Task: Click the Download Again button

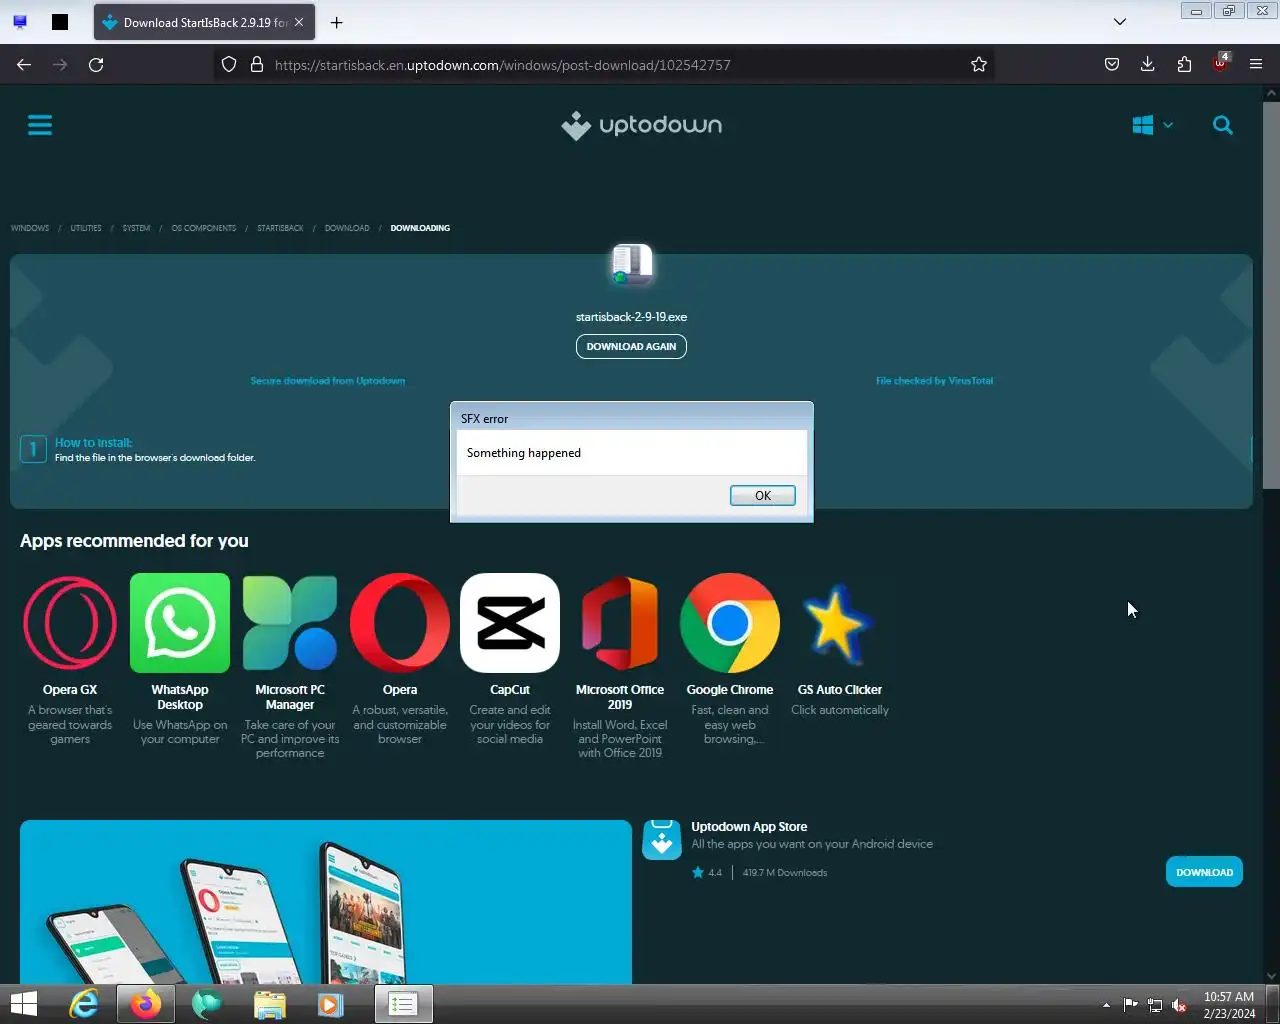Action: [x=631, y=346]
